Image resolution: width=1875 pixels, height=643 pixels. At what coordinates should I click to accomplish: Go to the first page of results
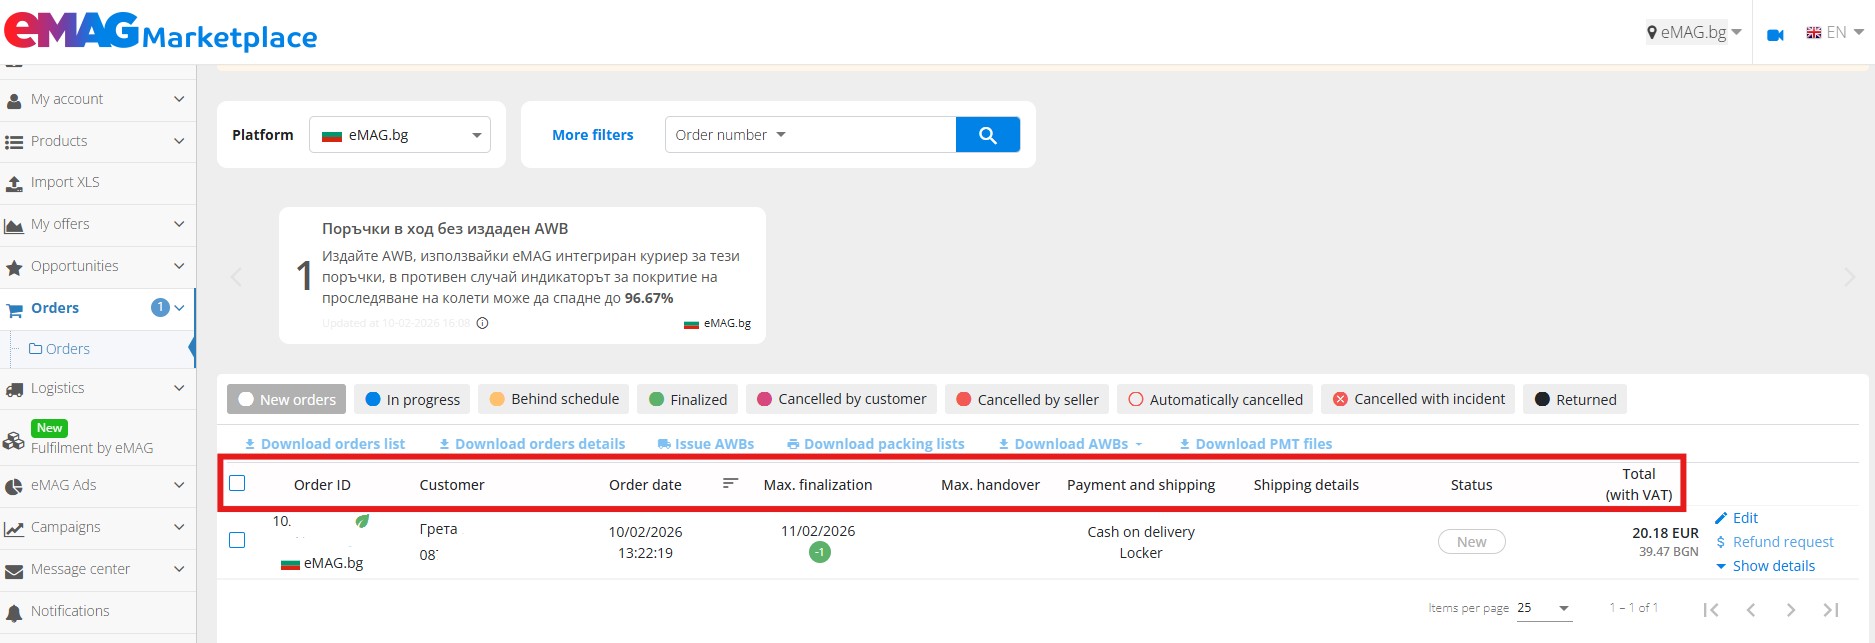1711,609
